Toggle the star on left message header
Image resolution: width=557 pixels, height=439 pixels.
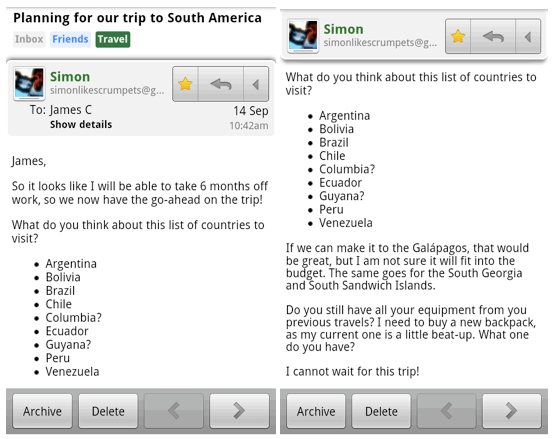point(185,84)
